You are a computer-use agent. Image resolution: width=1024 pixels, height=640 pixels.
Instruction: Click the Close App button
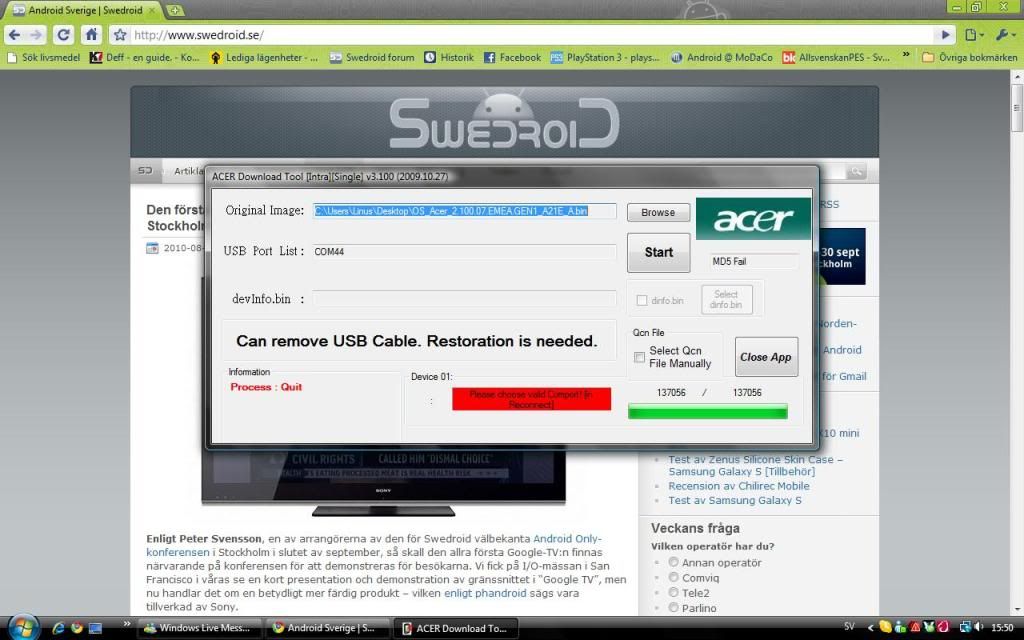765,357
